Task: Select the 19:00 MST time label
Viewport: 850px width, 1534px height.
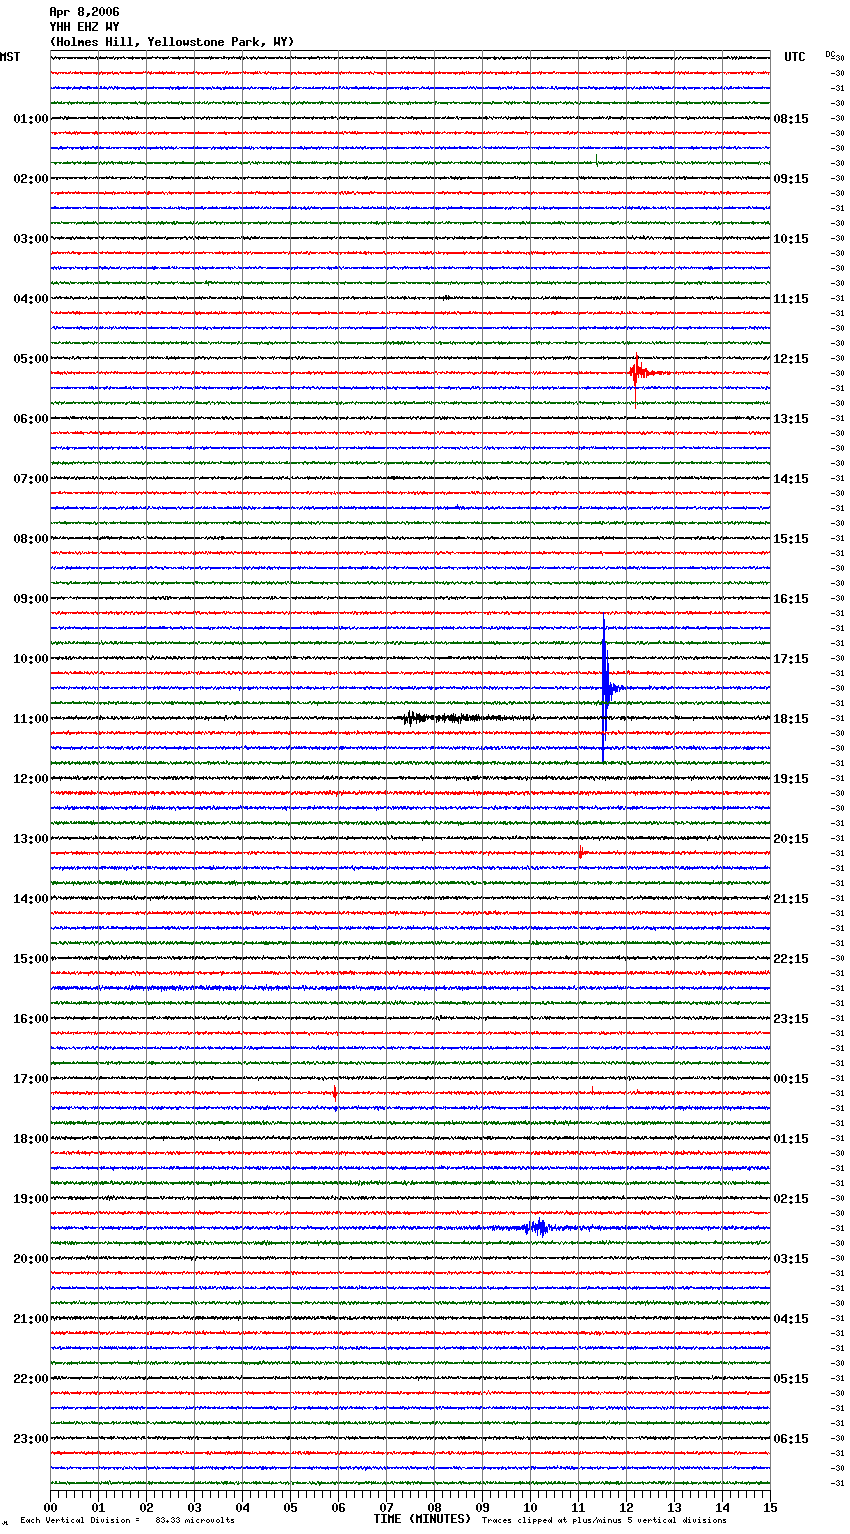Action: pyautogui.click(x=30, y=1199)
